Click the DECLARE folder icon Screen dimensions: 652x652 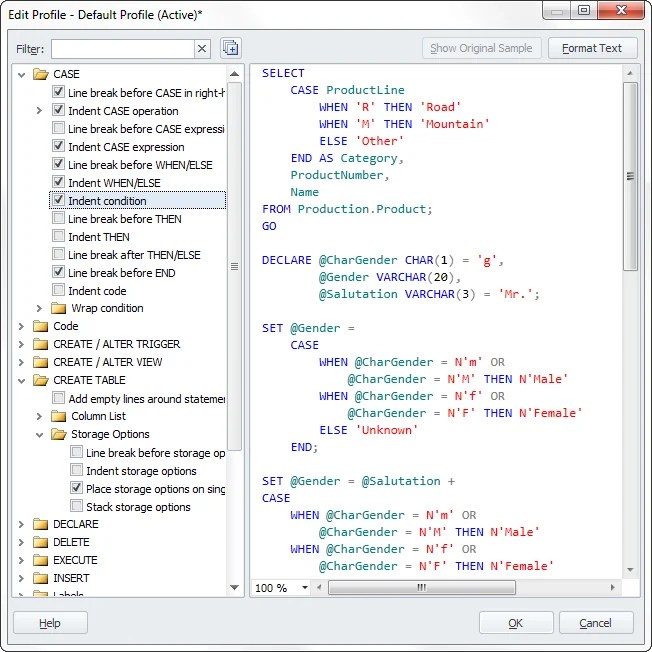40,524
